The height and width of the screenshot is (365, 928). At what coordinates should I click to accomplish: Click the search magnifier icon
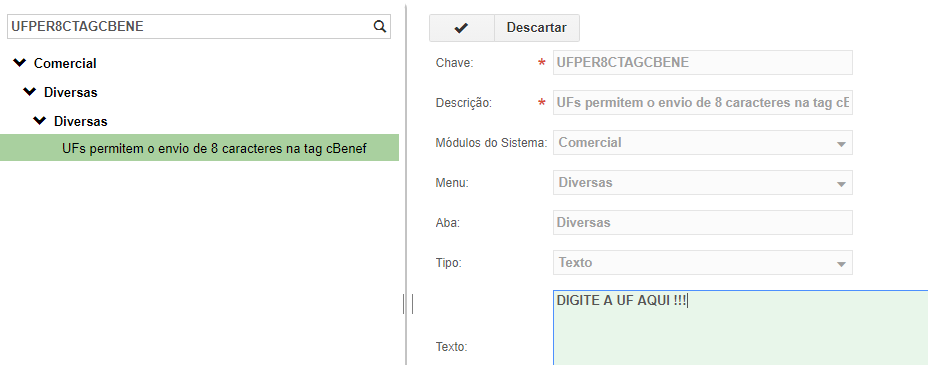pyautogui.click(x=379, y=27)
